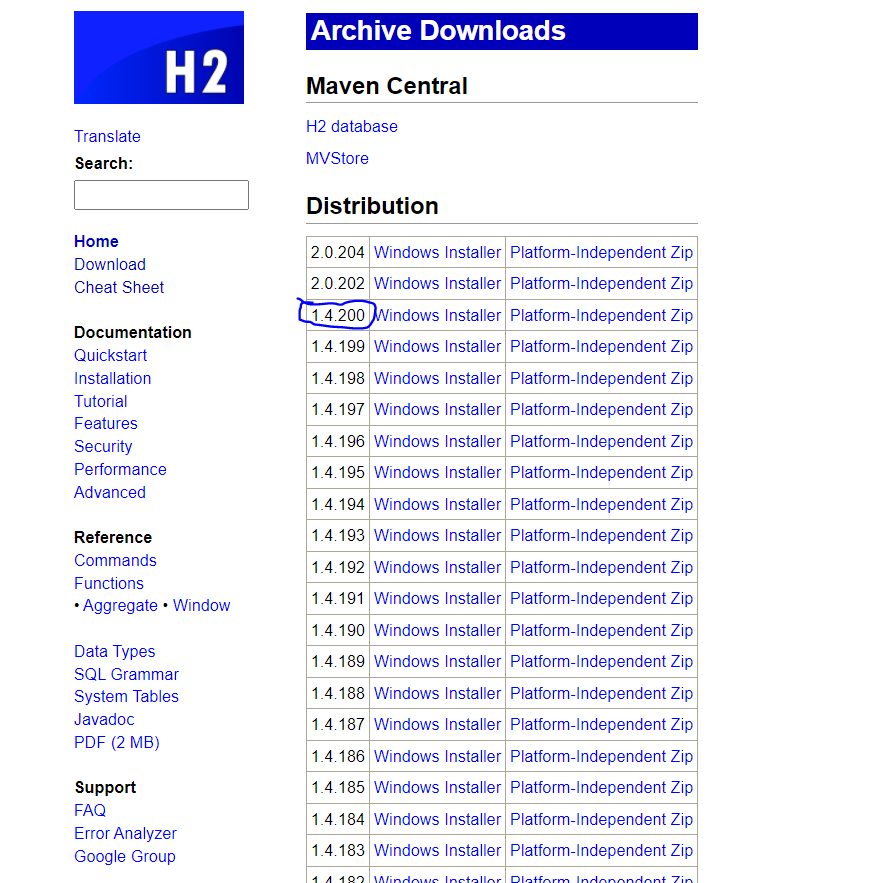Download Windows Installer for version 1.4.183
885x883 pixels.
coord(437,850)
